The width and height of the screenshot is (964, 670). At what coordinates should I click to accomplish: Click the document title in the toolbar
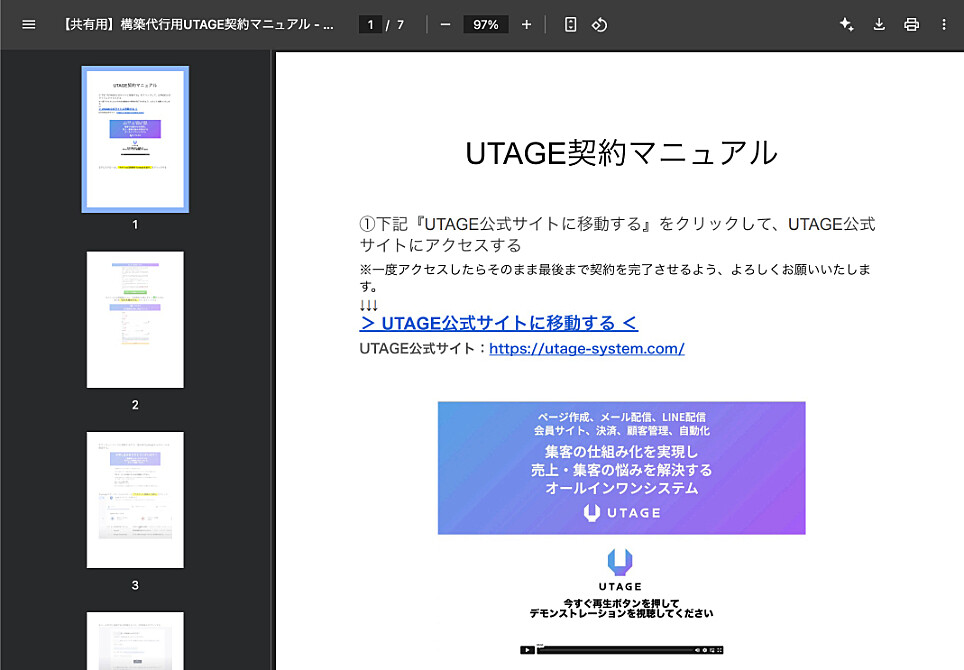pos(197,25)
